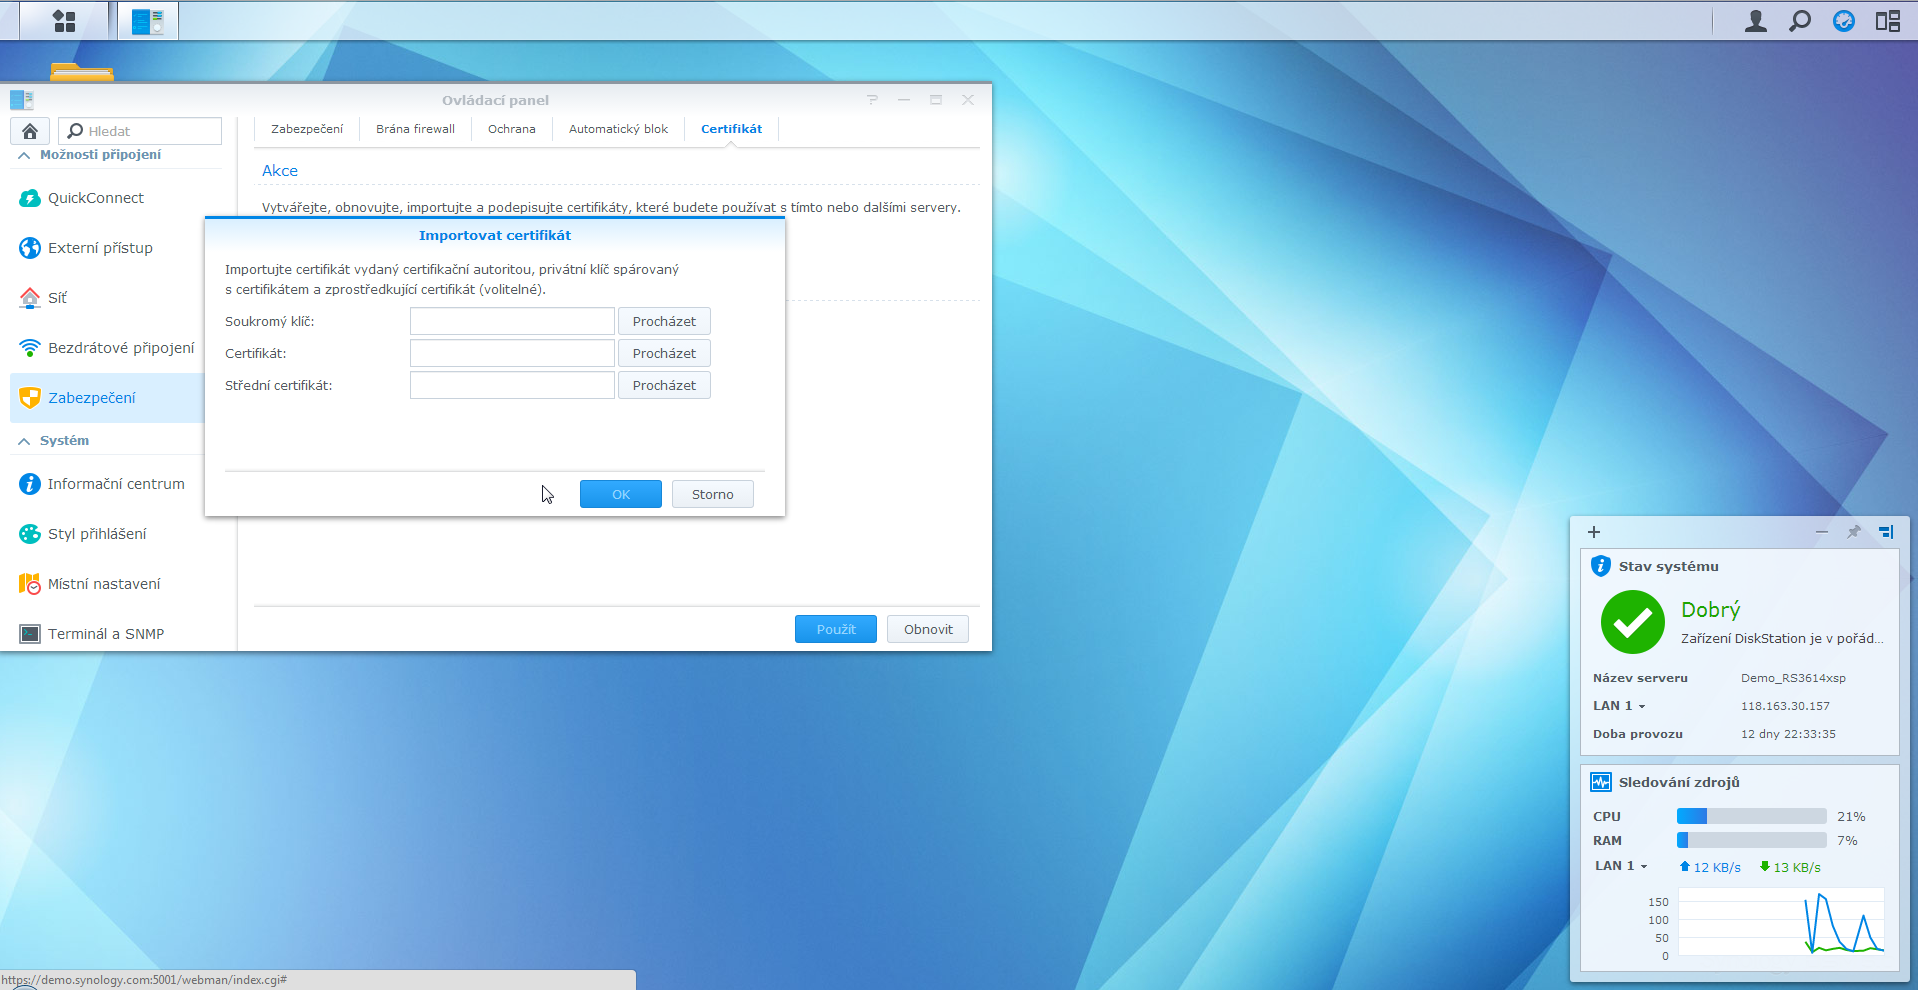Switch to the Ochrana tab

point(512,129)
